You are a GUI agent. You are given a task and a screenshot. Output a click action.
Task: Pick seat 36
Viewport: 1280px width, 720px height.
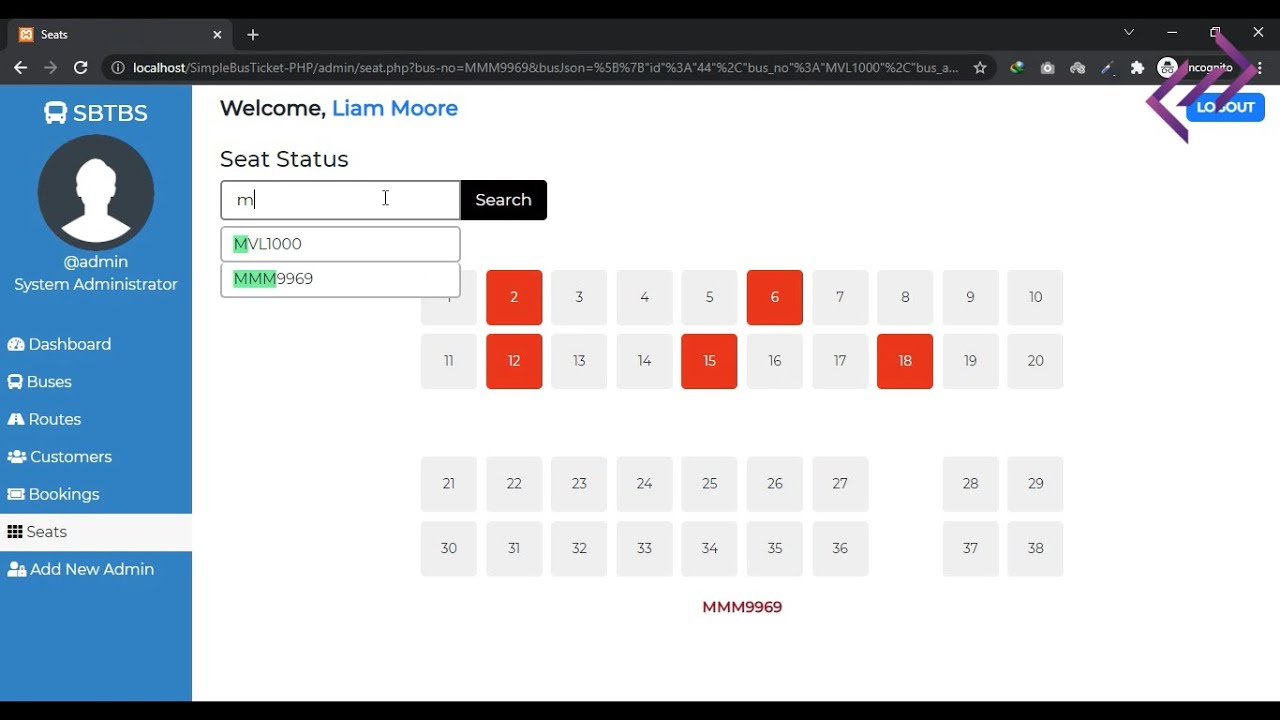[x=840, y=548]
